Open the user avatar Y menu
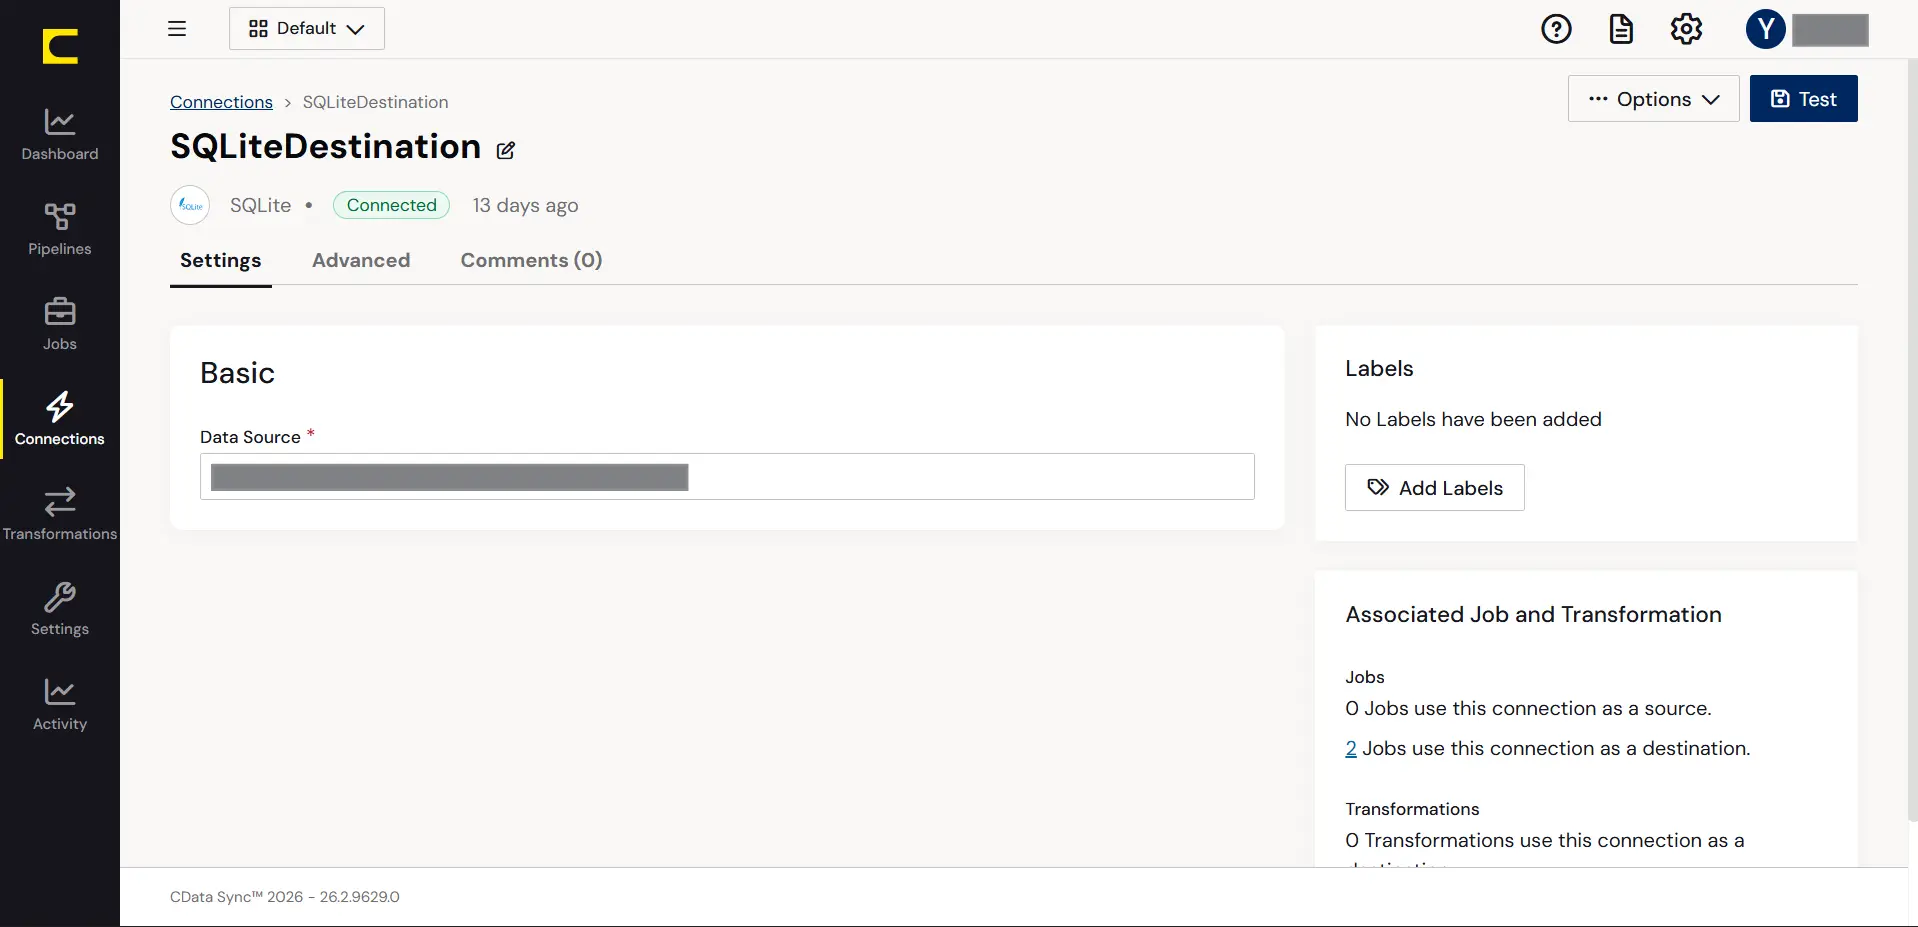1918x927 pixels. 1766,29
